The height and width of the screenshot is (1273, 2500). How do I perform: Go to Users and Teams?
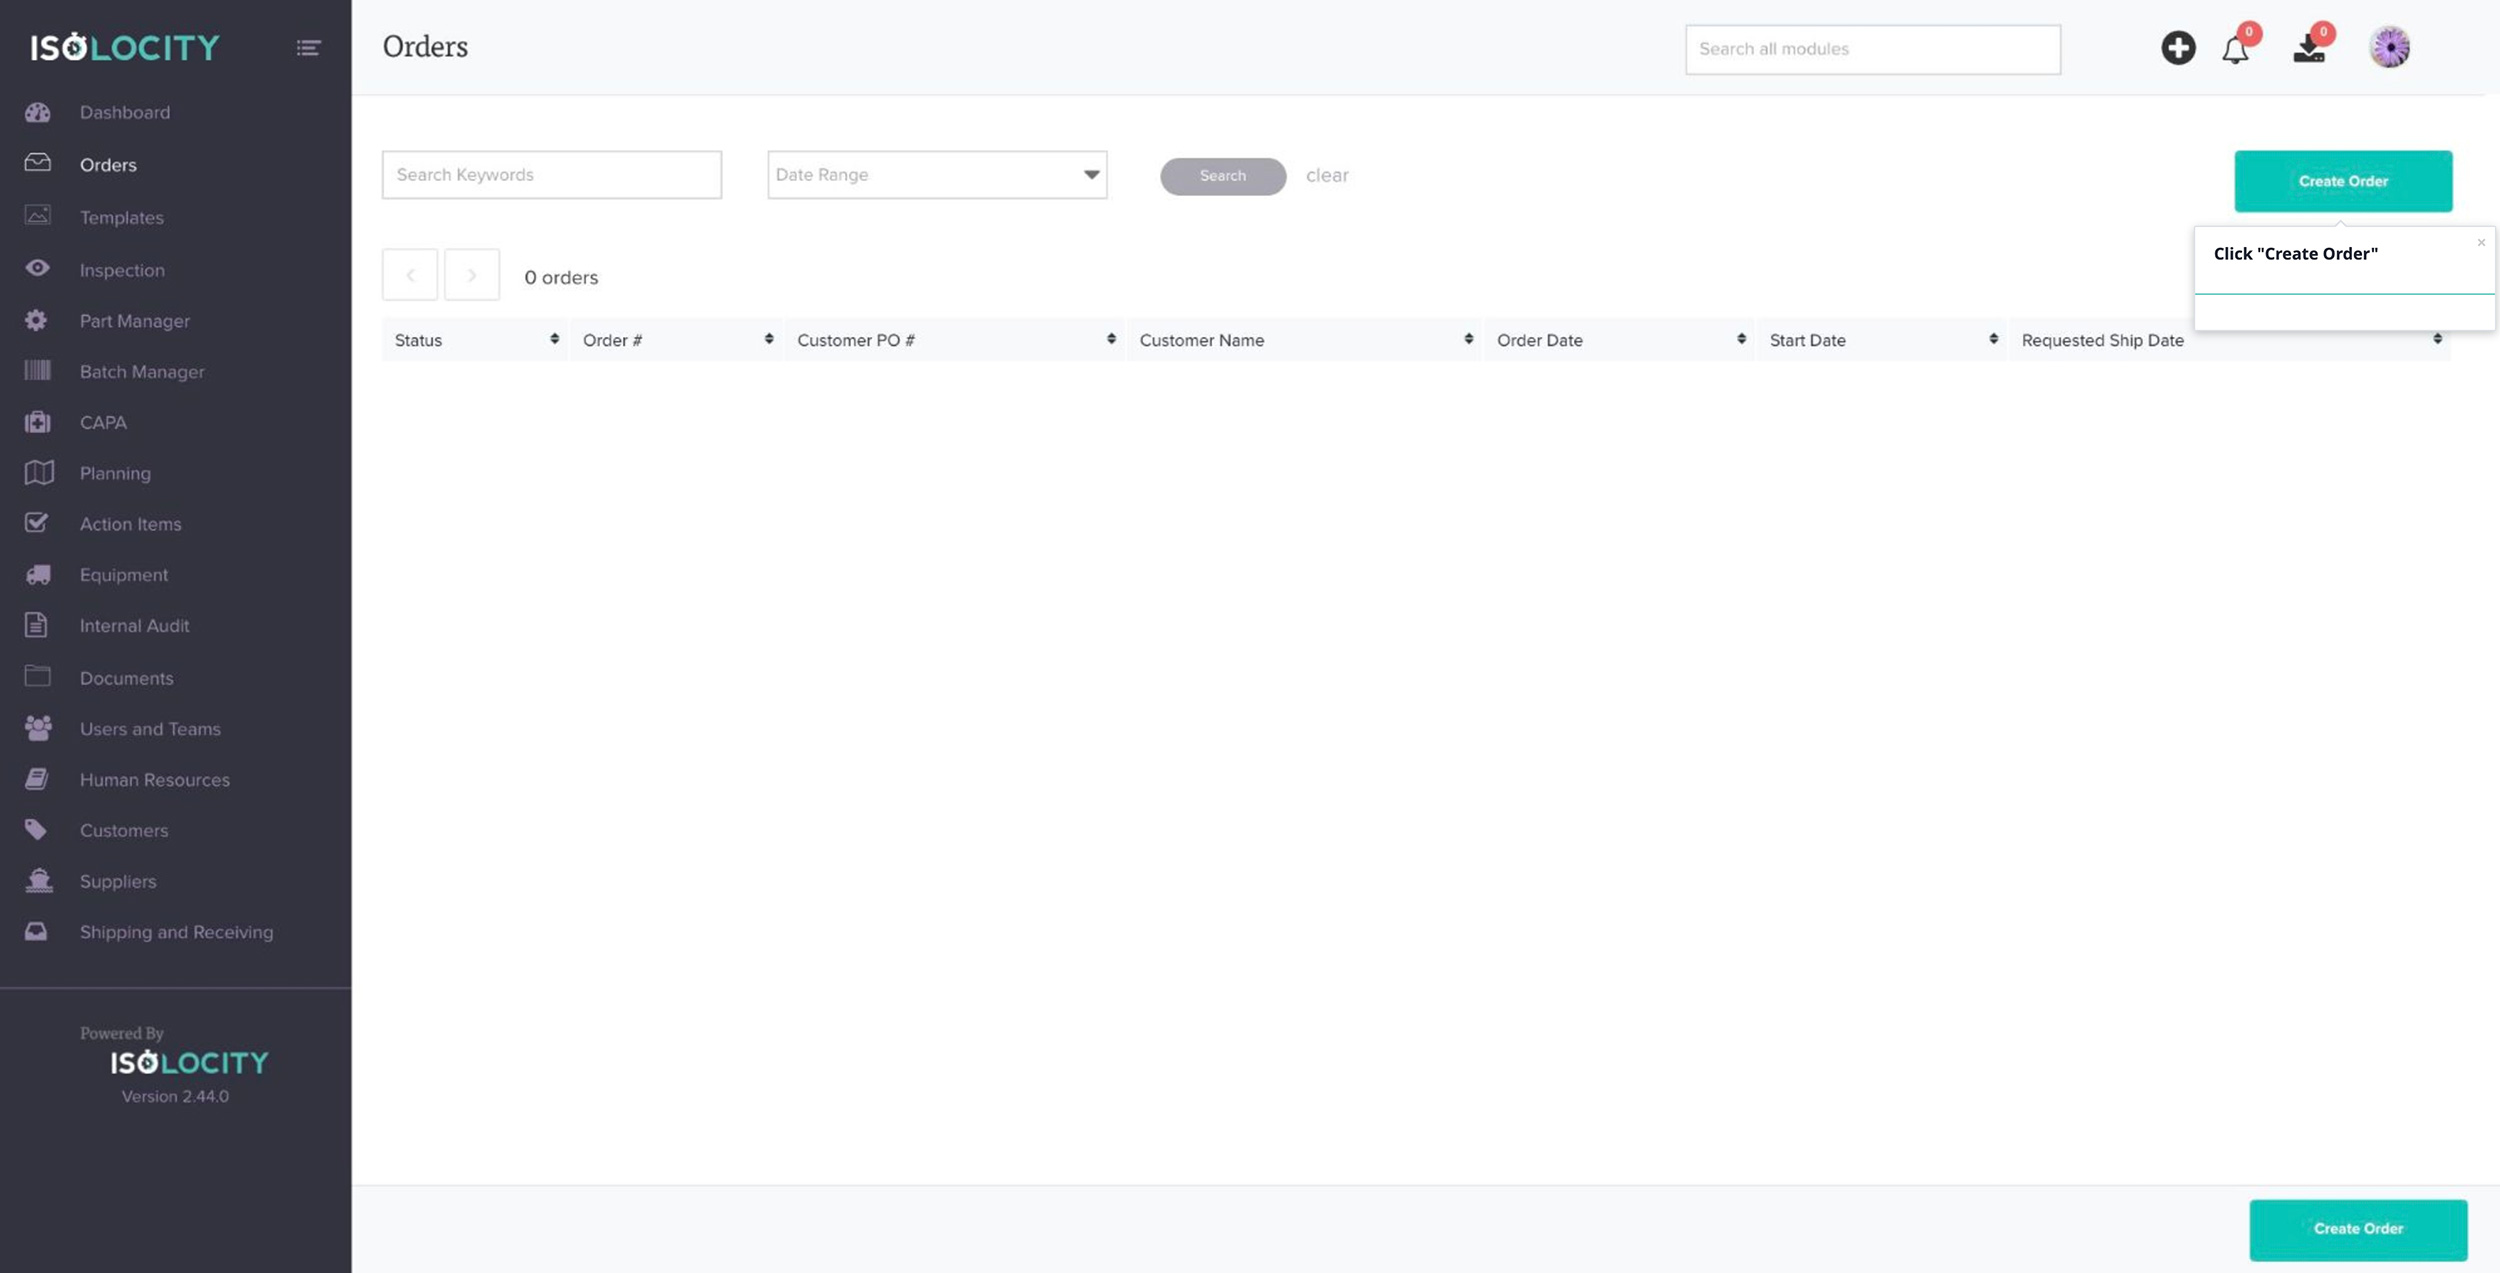coord(150,729)
